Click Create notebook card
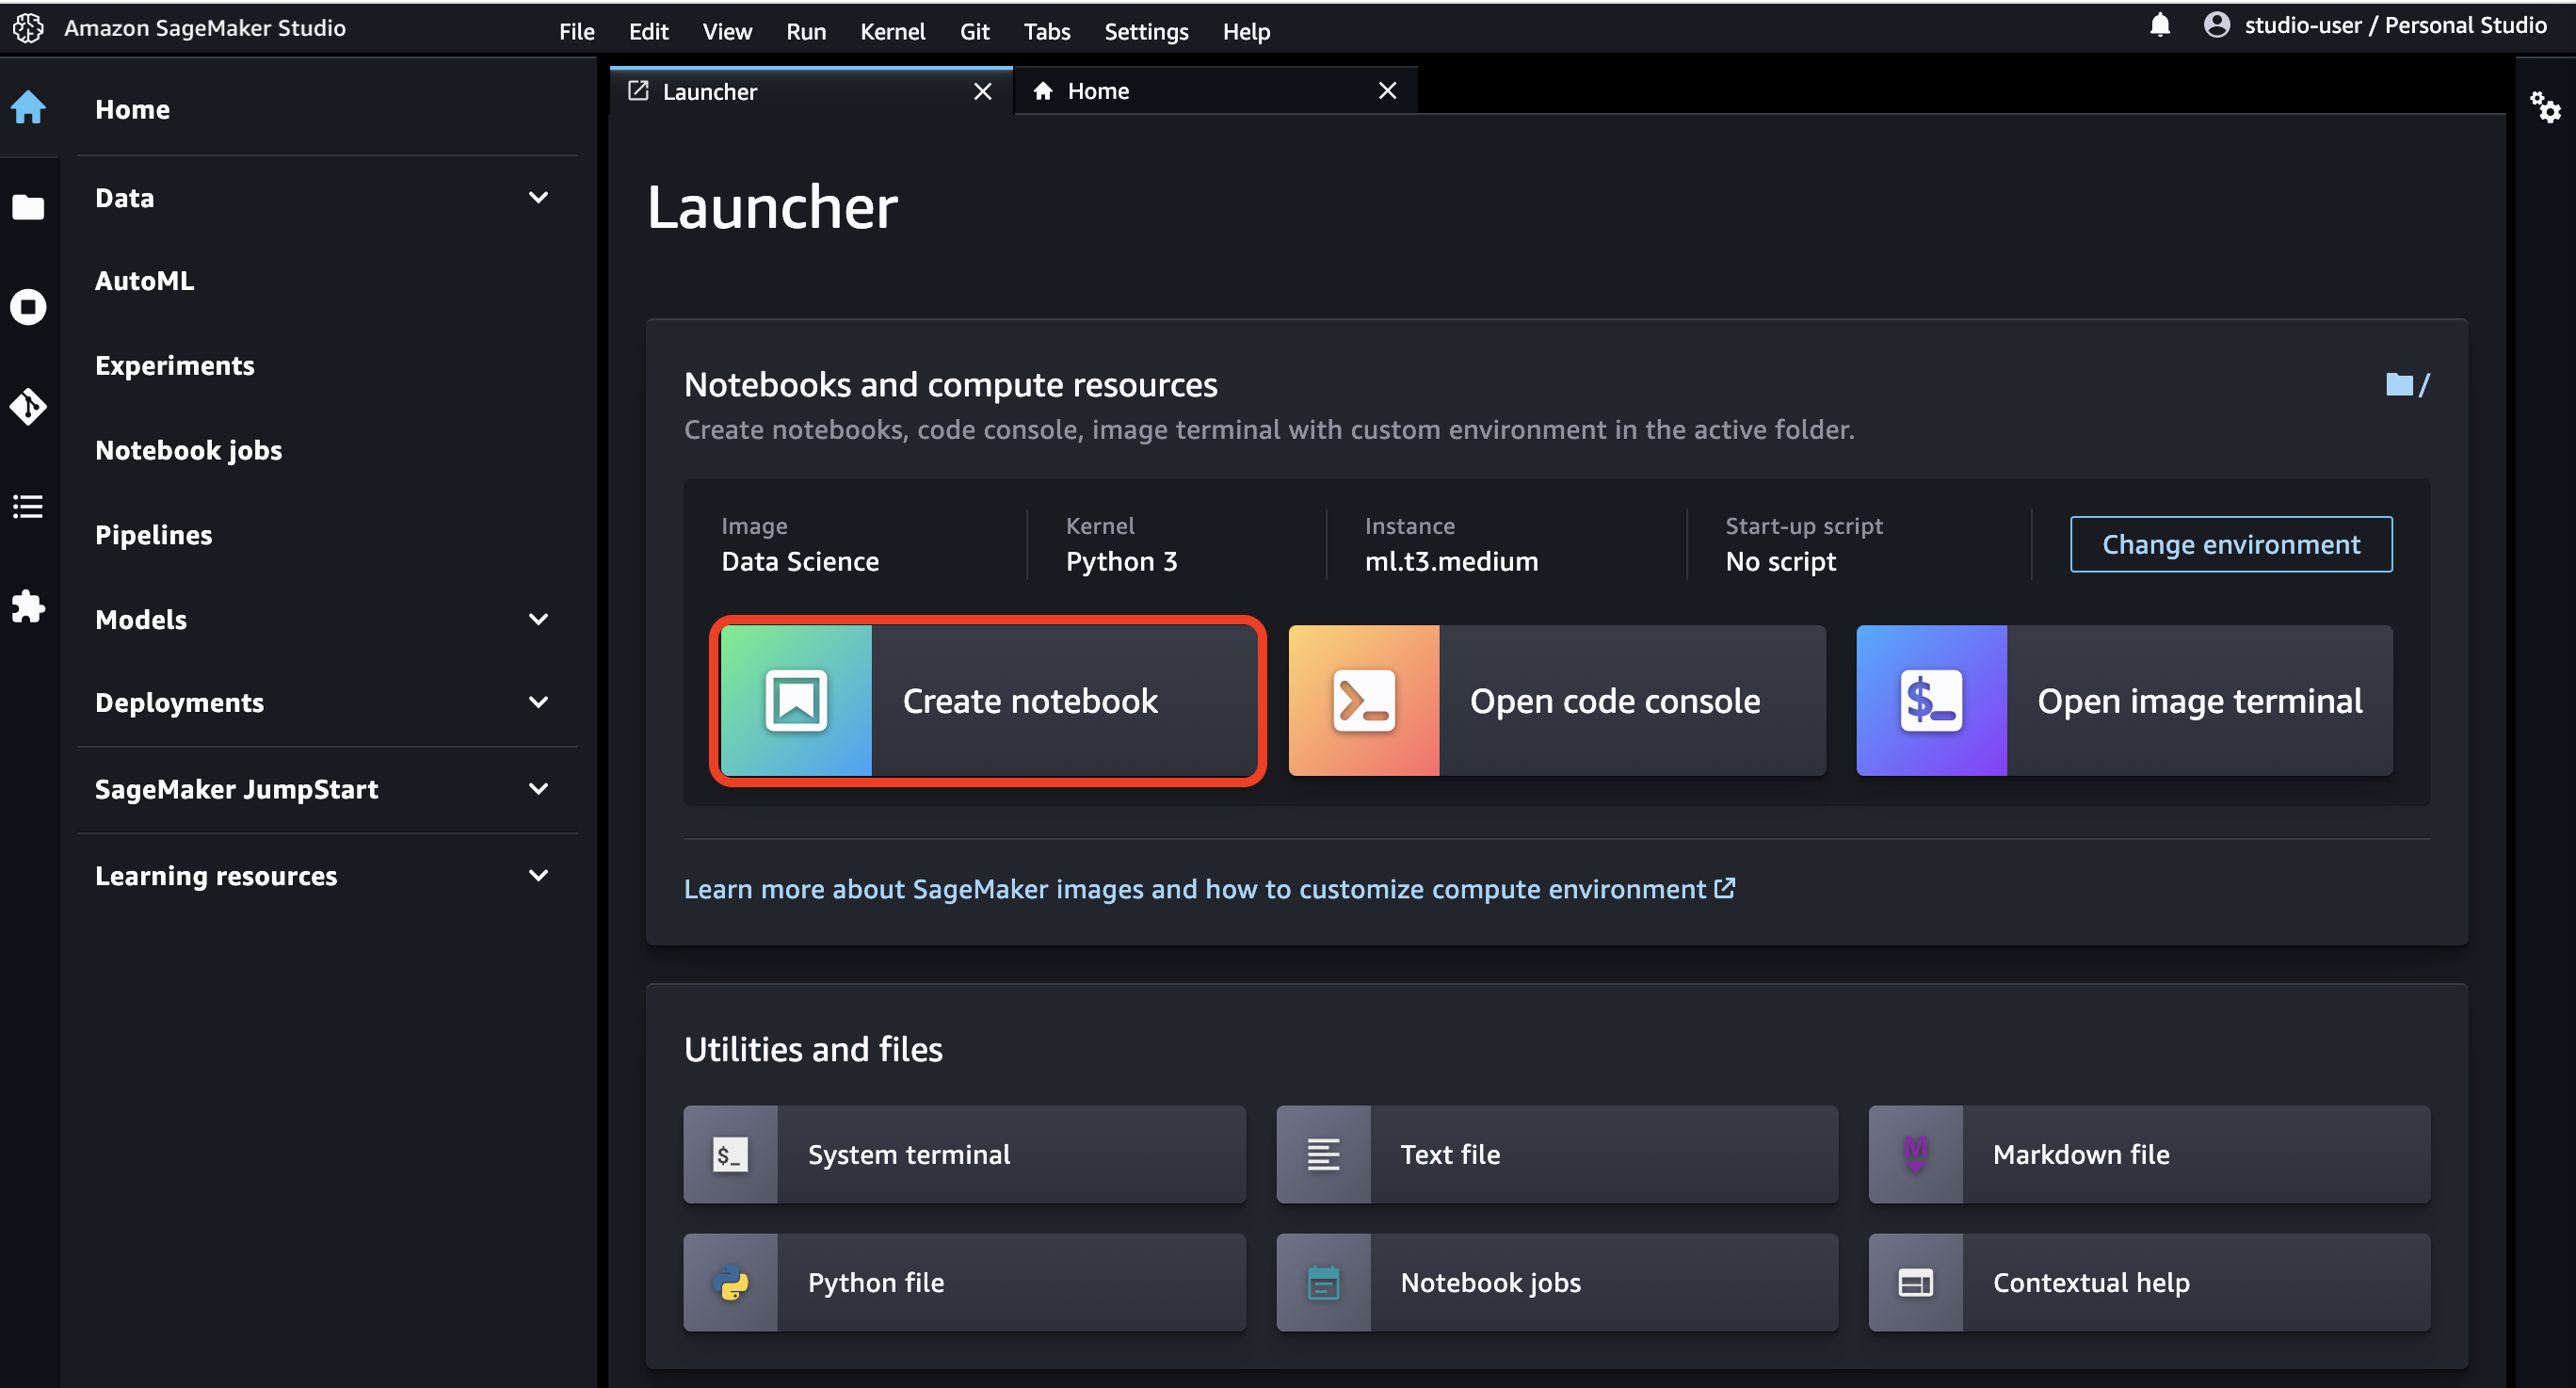This screenshot has width=2576, height=1388. tap(988, 701)
